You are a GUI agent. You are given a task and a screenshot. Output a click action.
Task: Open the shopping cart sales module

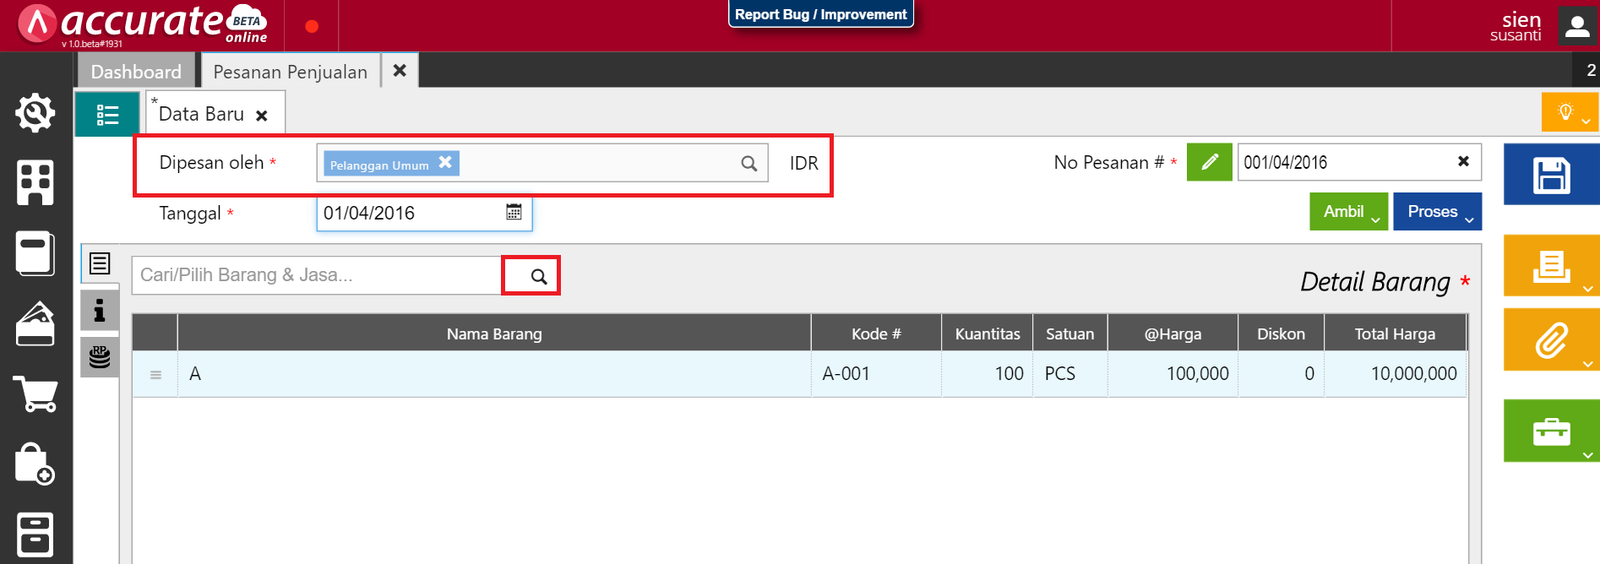(35, 394)
